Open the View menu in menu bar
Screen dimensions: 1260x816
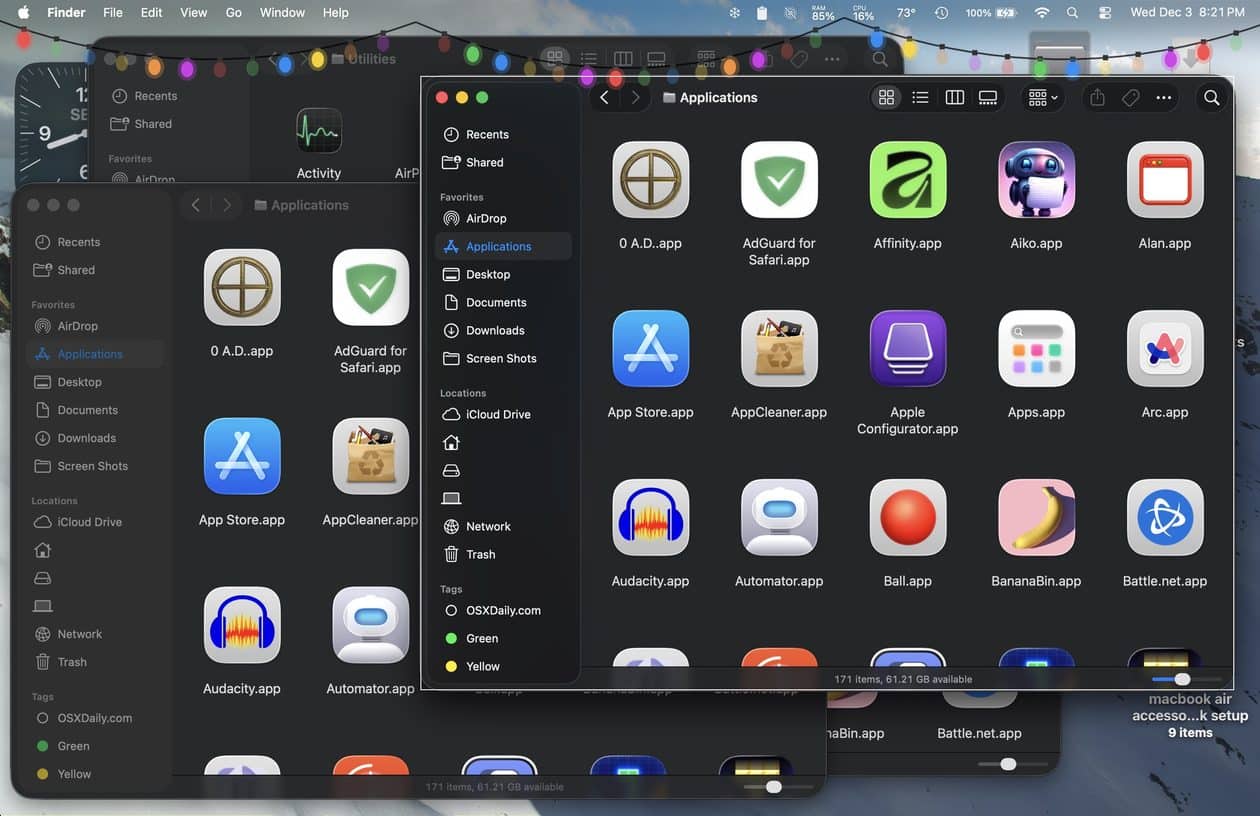pos(193,12)
